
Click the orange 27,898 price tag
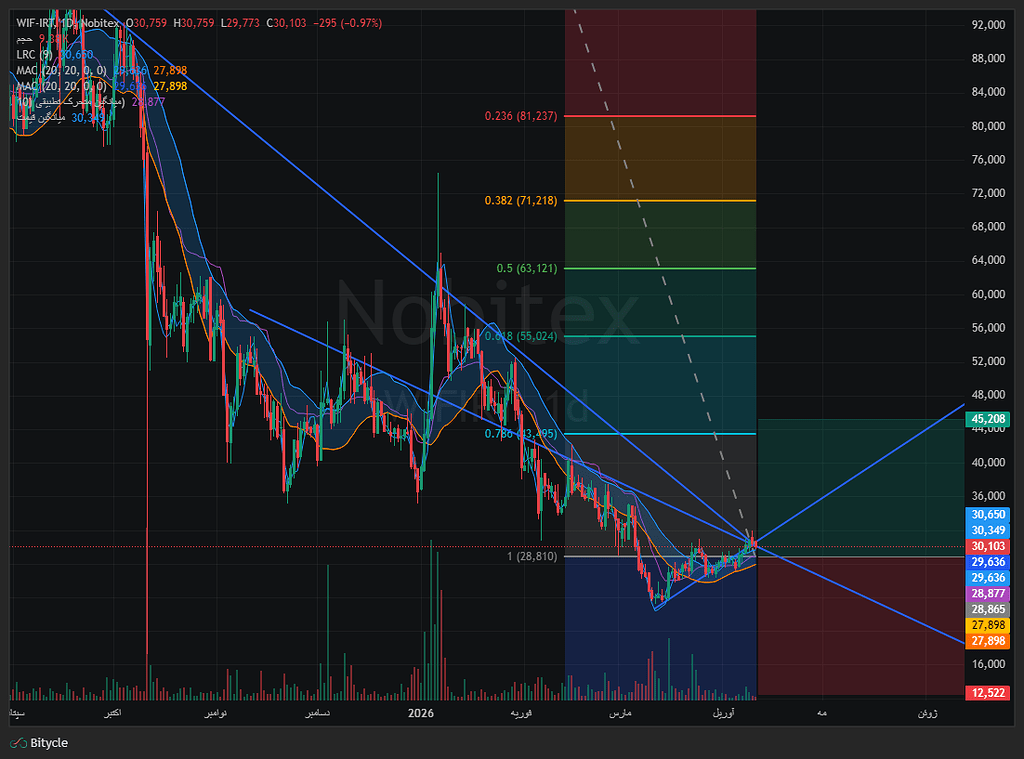(987, 641)
